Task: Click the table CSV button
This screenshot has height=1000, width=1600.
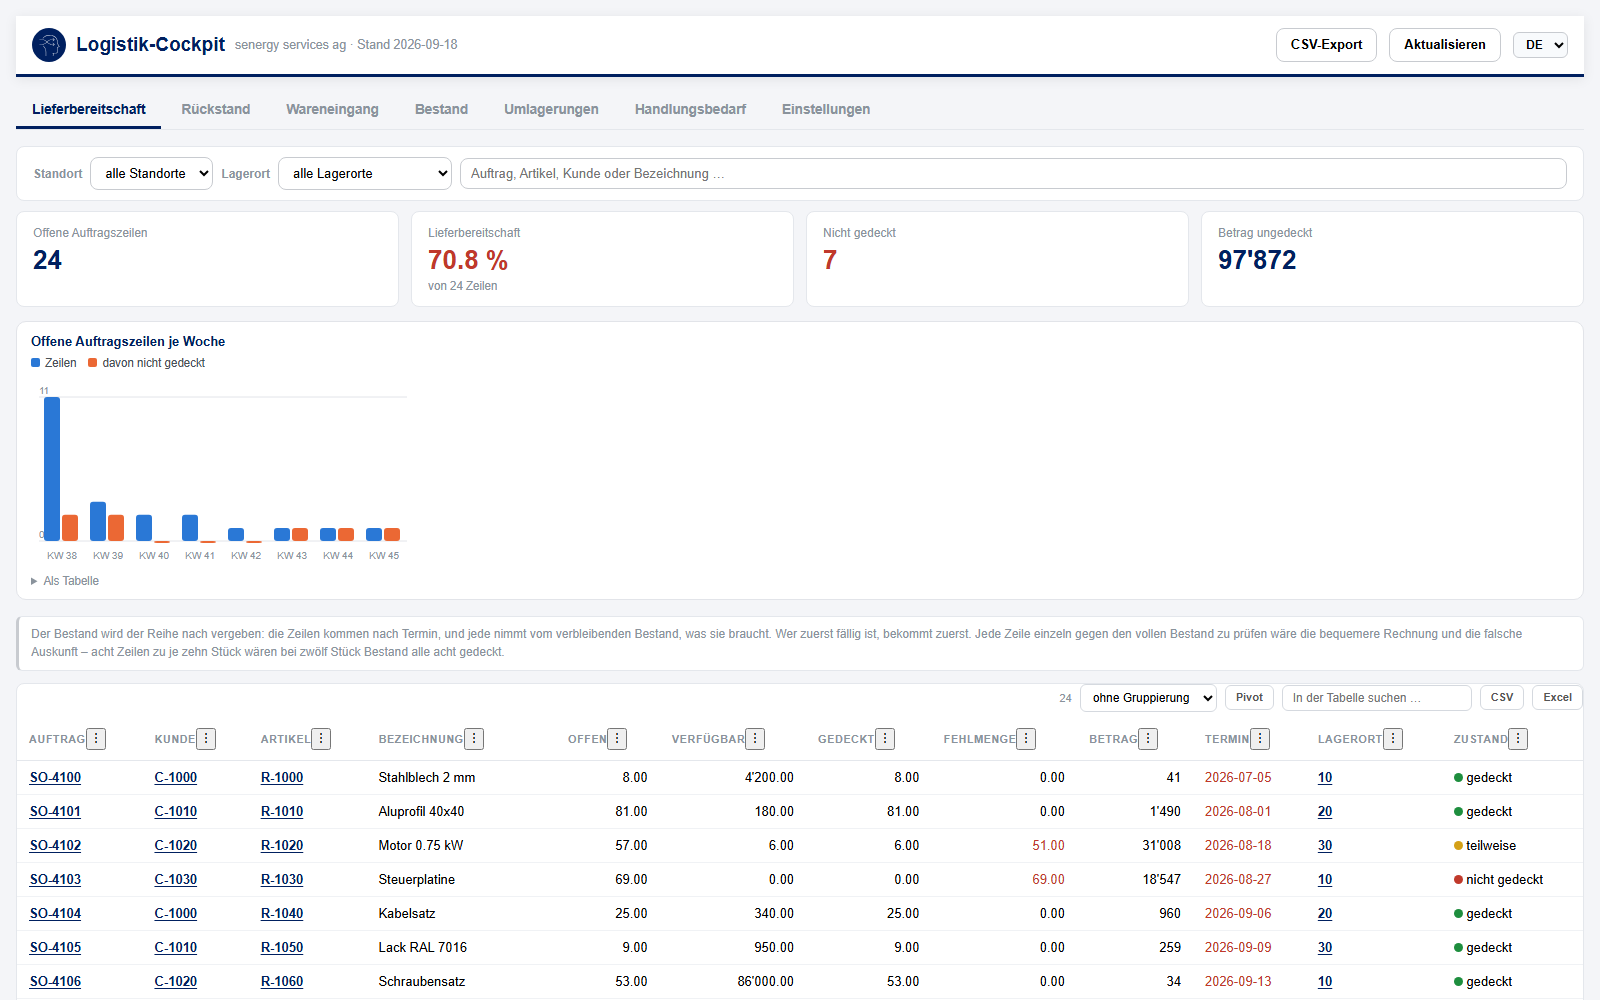Action: [x=1502, y=698]
